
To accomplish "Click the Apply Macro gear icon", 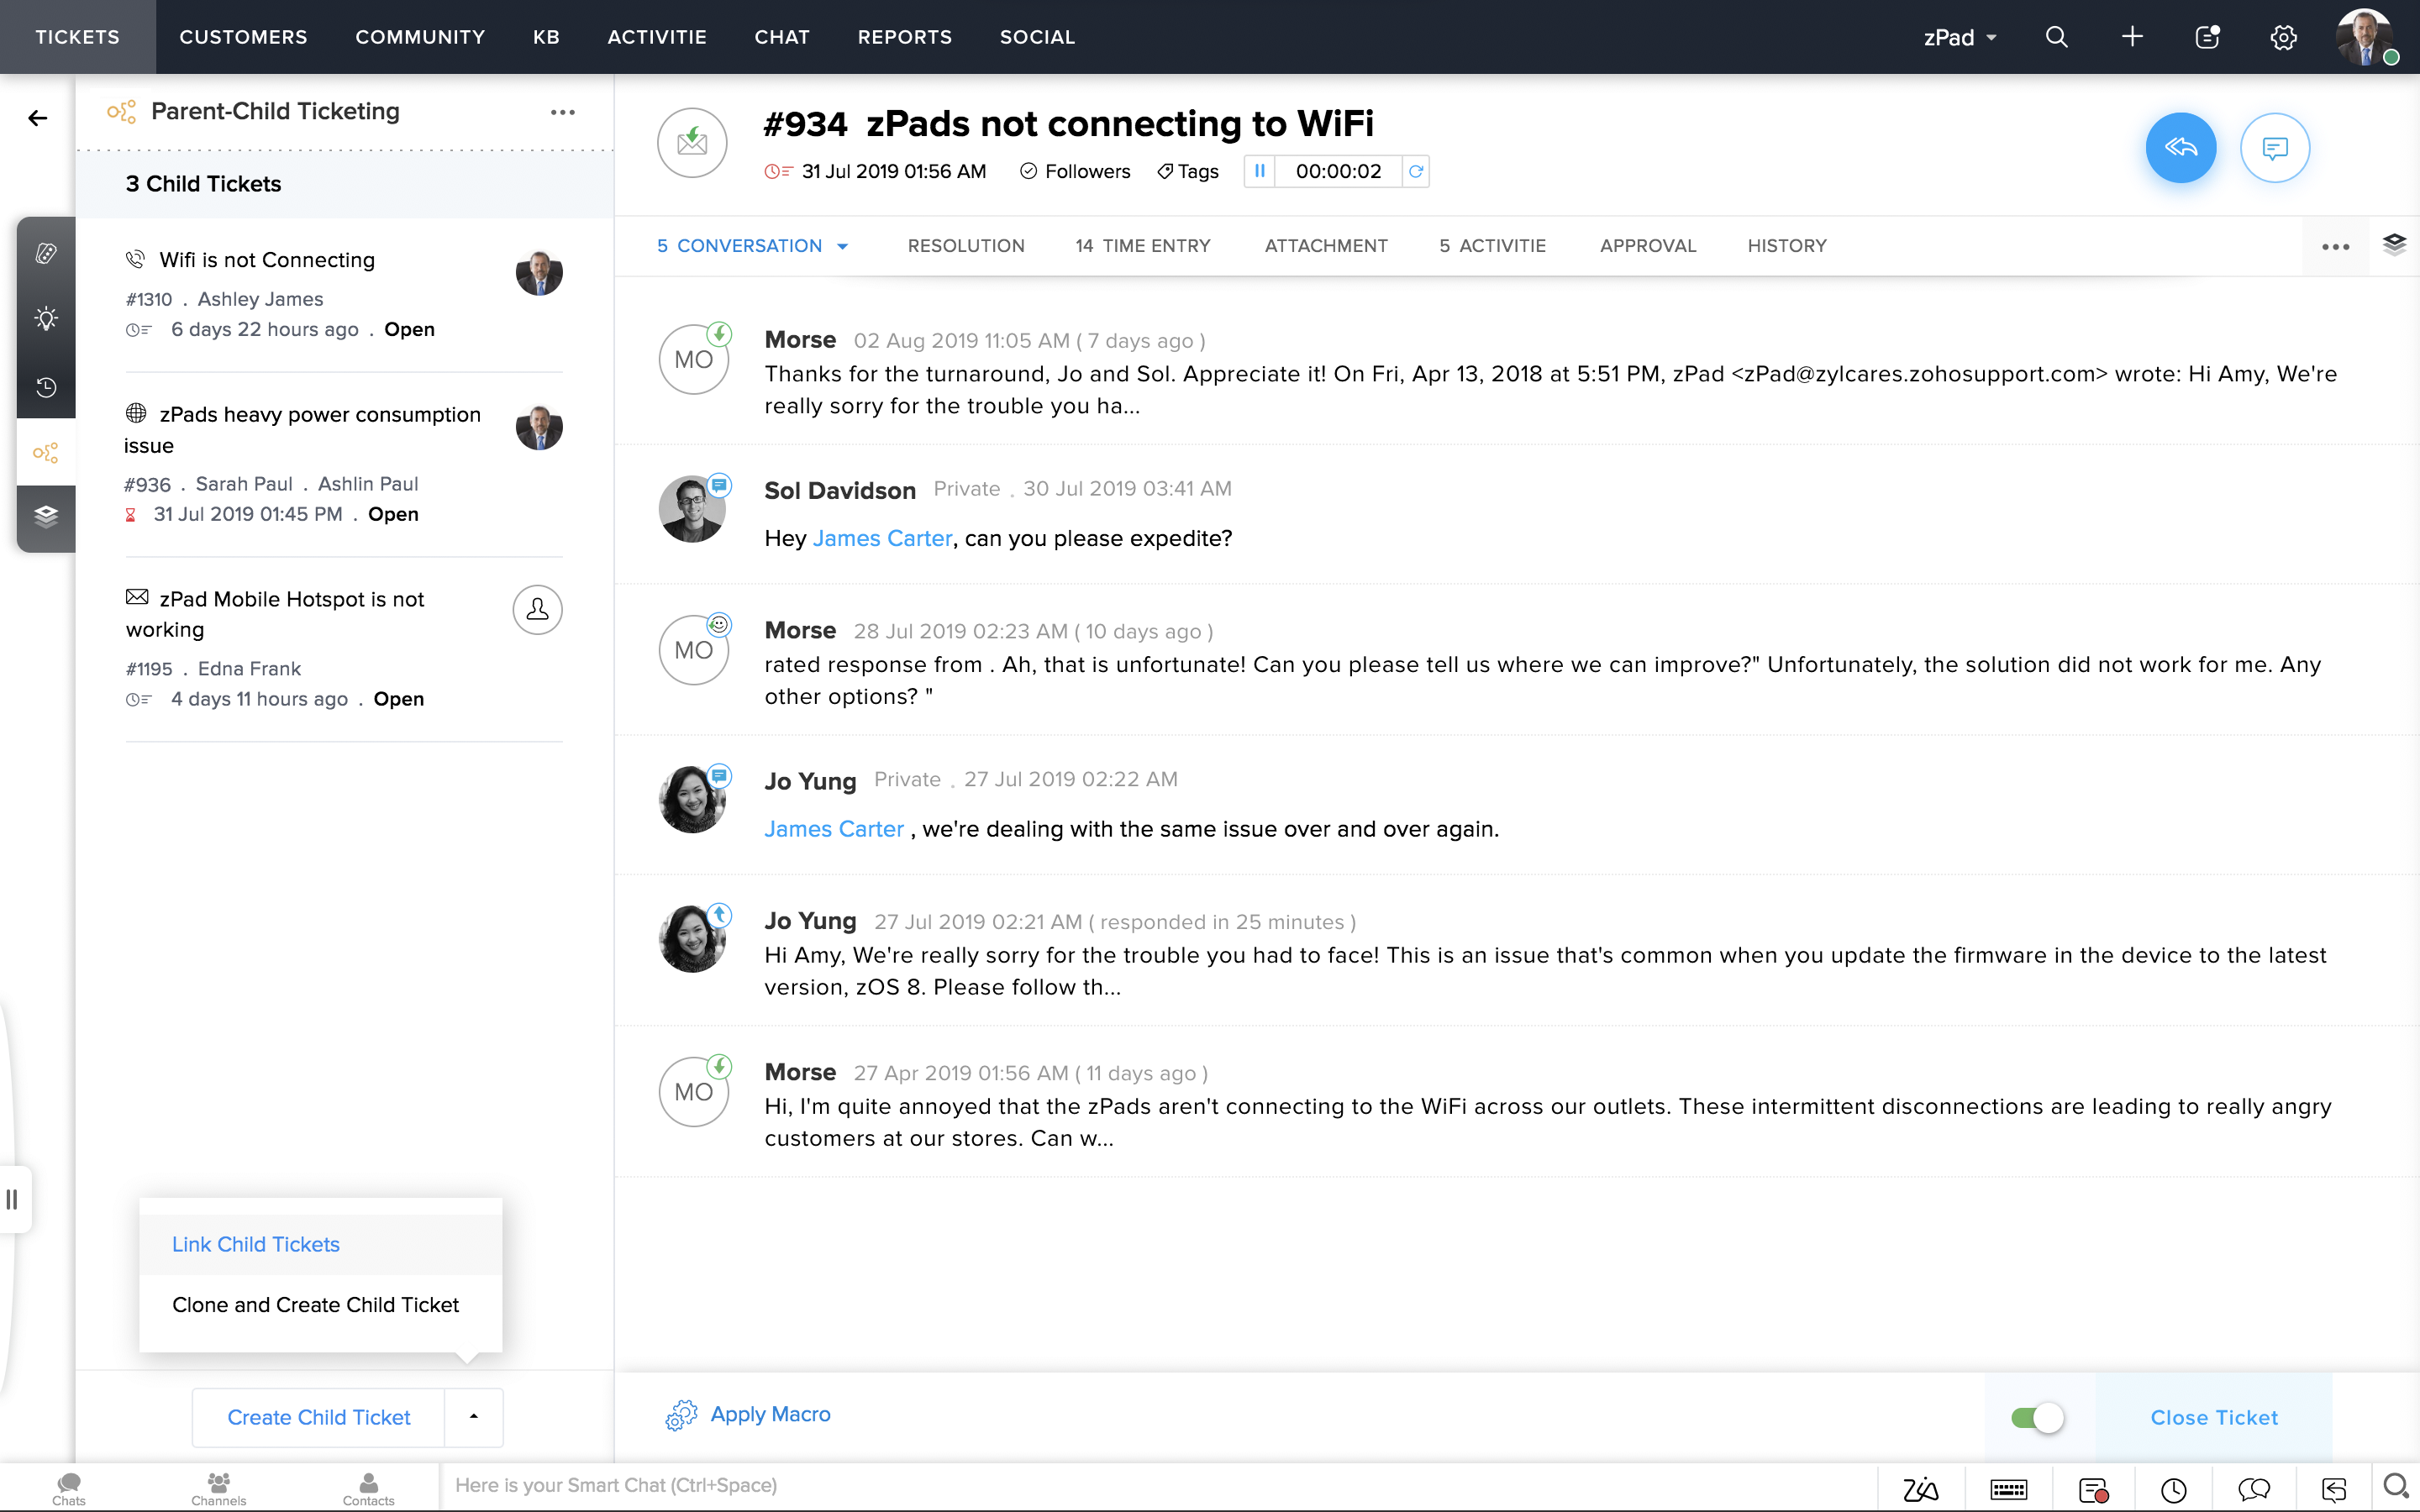I will pyautogui.click(x=681, y=1415).
